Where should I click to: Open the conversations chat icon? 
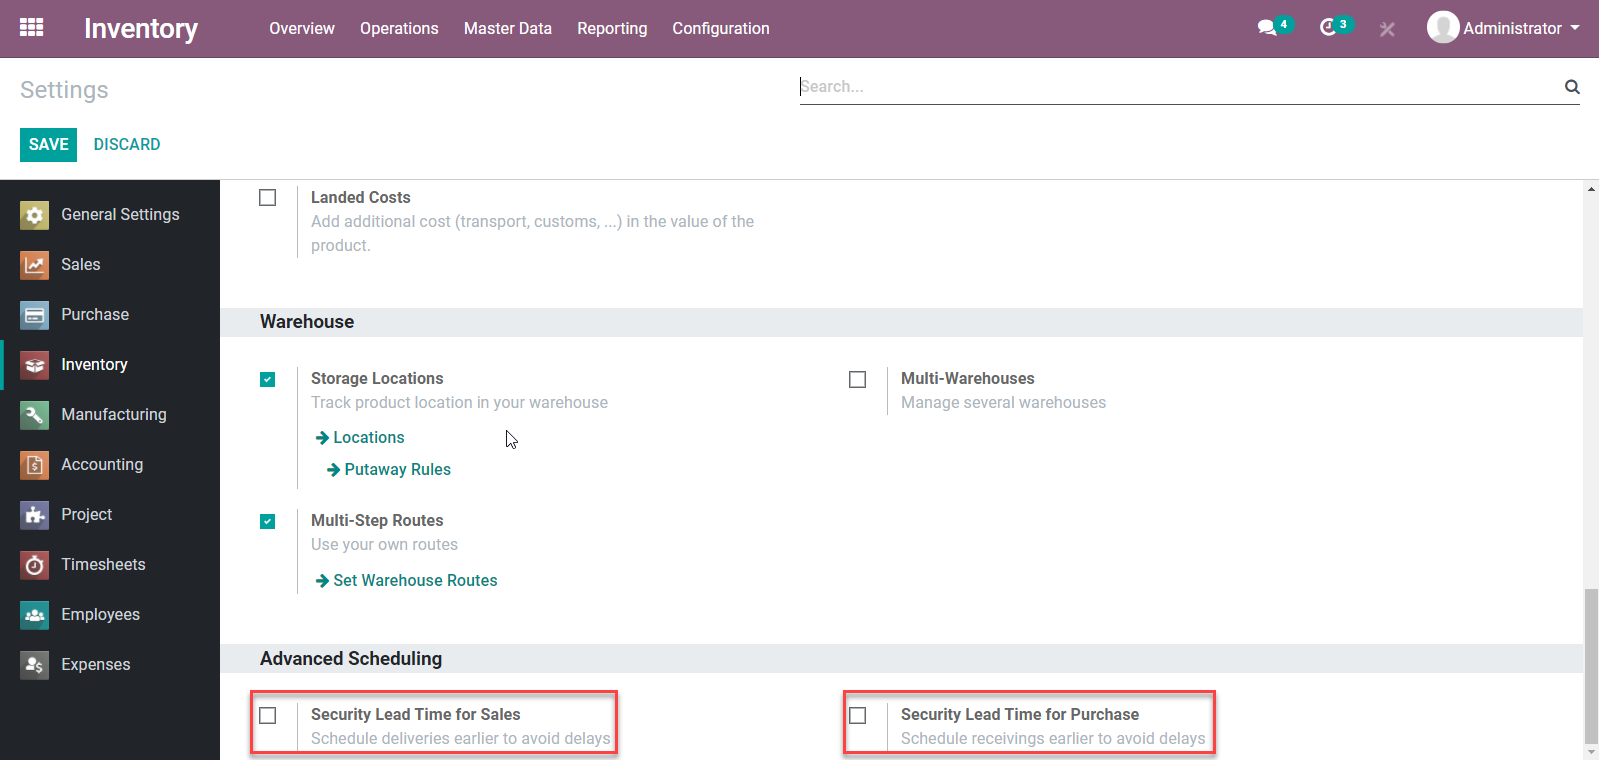(x=1267, y=28)
